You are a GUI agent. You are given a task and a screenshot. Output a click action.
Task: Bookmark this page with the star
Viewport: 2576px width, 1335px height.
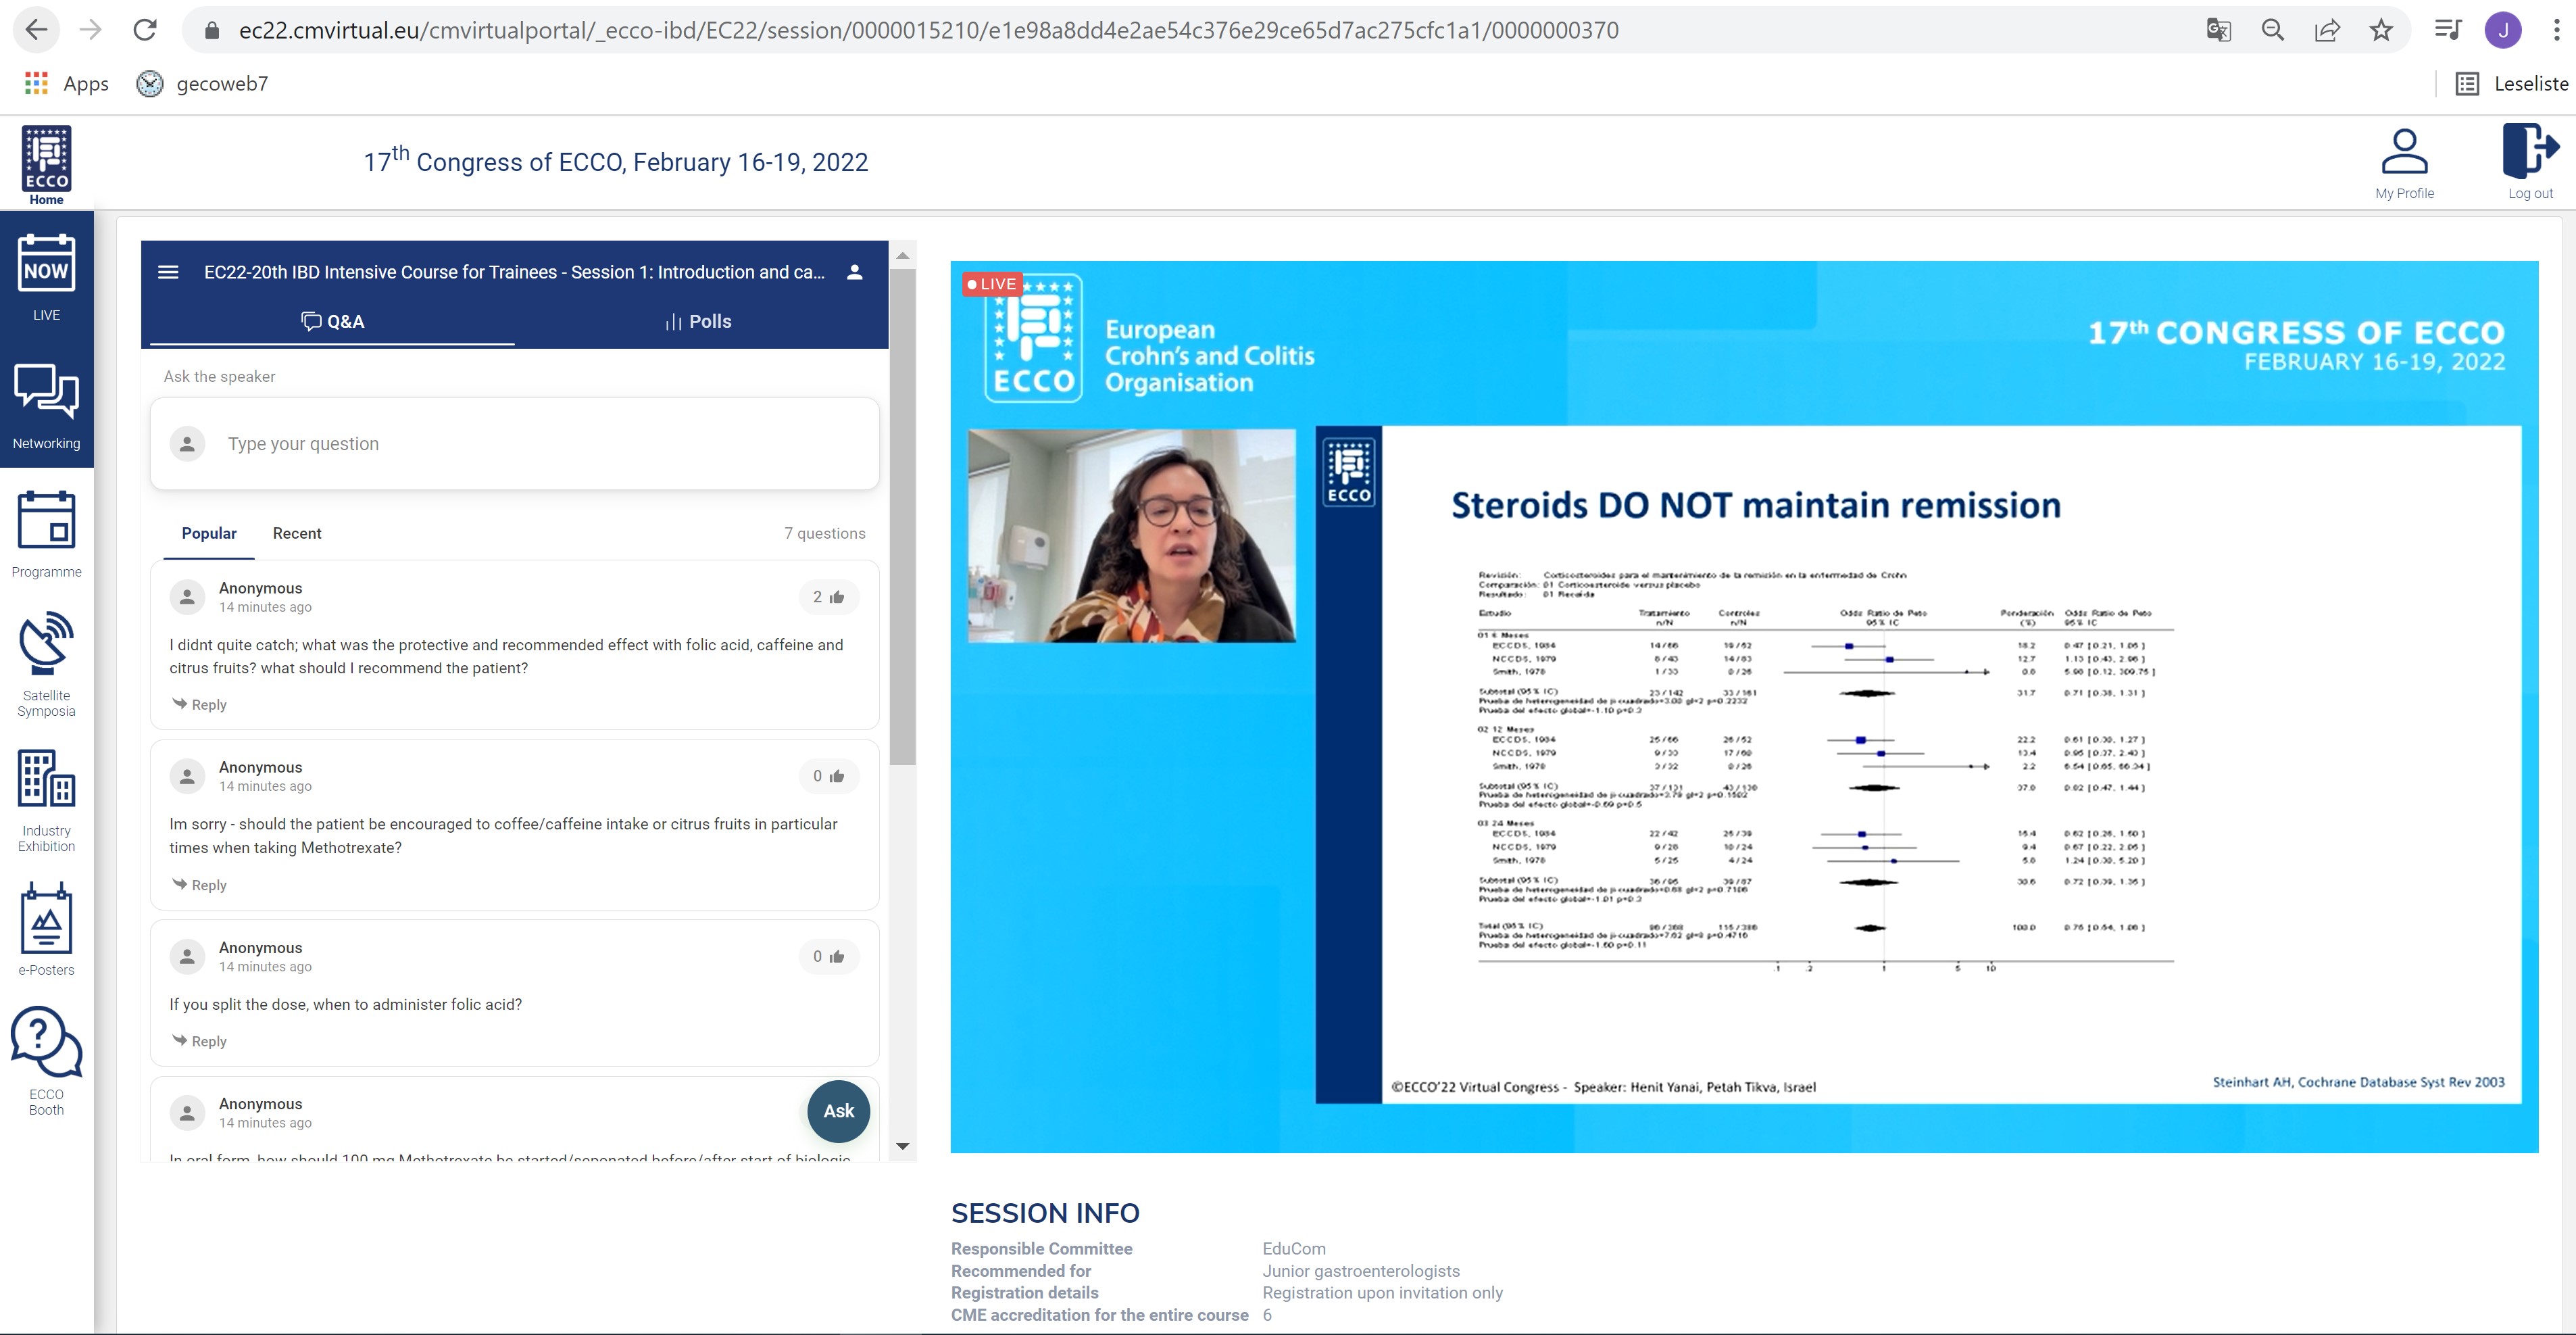tap(2381, 30)
